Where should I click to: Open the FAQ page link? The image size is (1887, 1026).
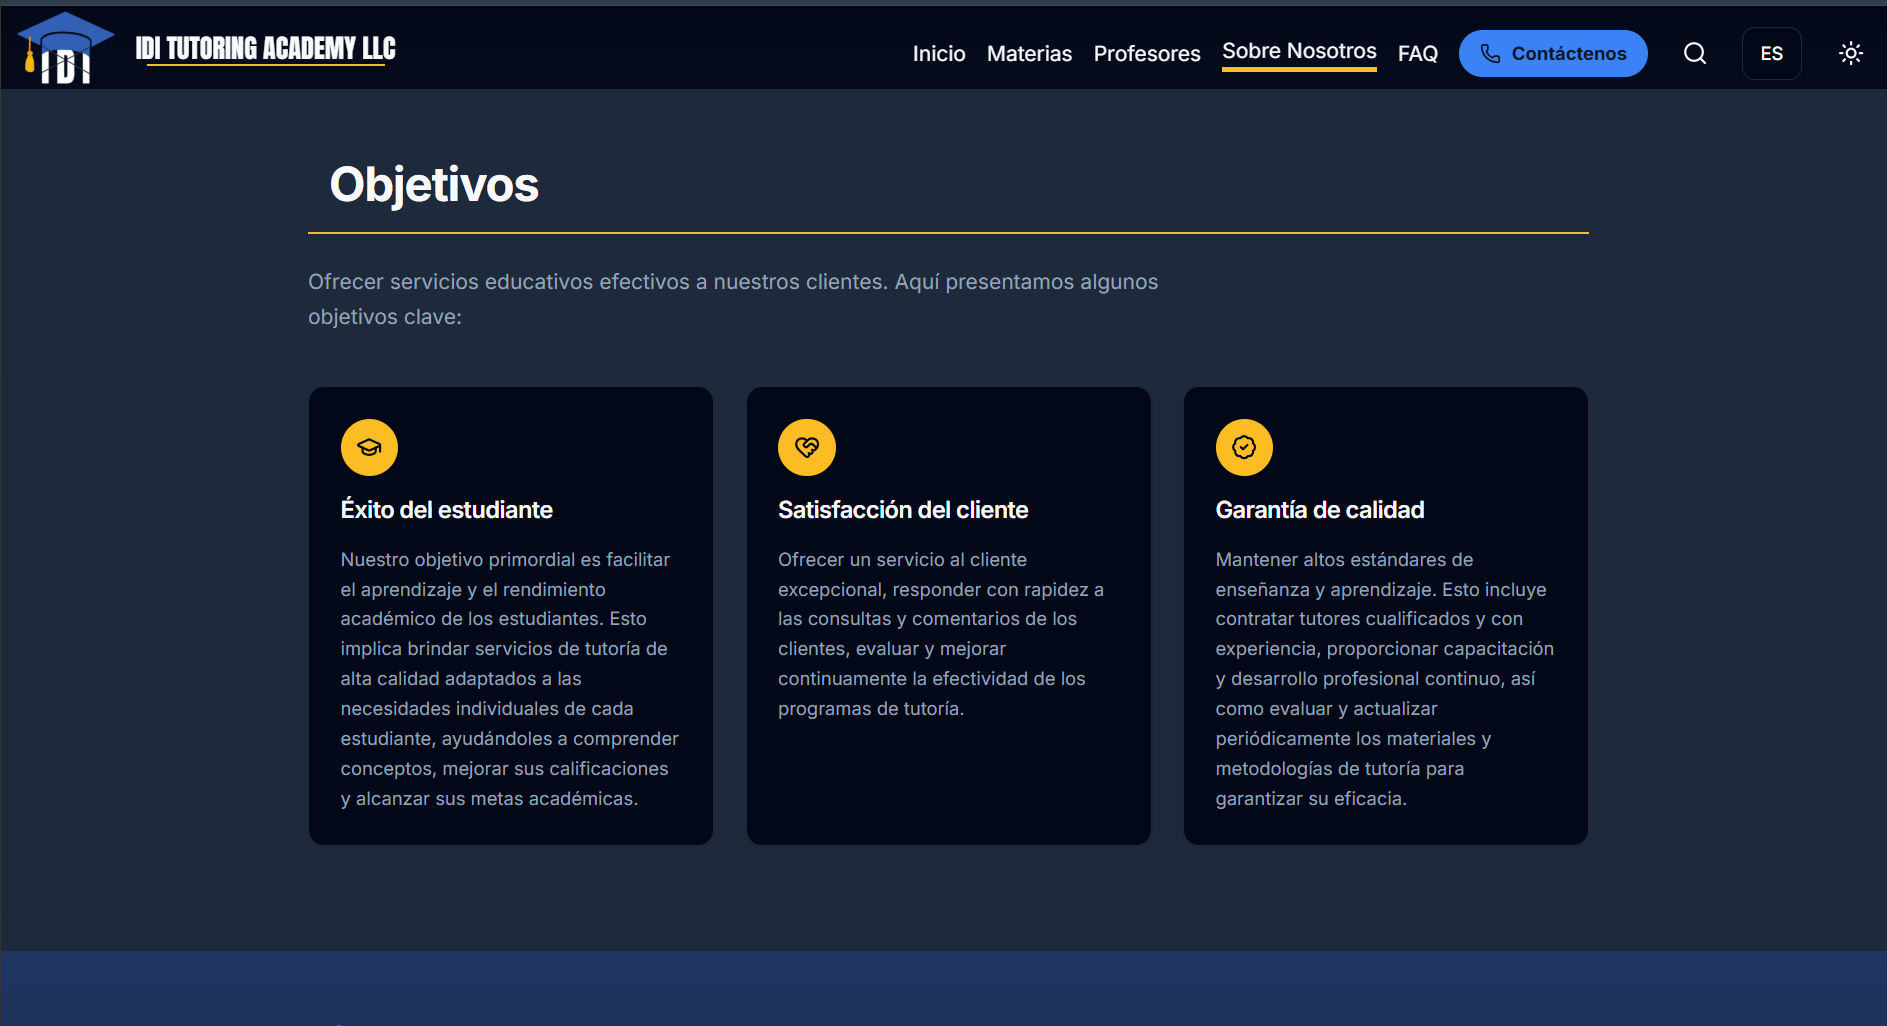point(1417,54)
